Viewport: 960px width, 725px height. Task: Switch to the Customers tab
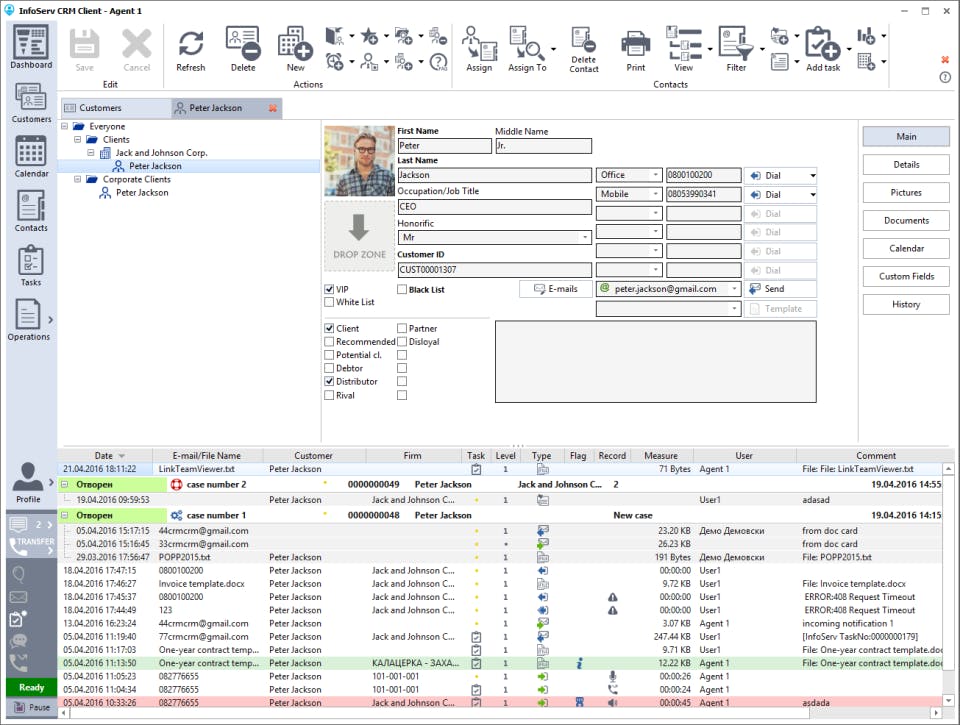(114, 108)
